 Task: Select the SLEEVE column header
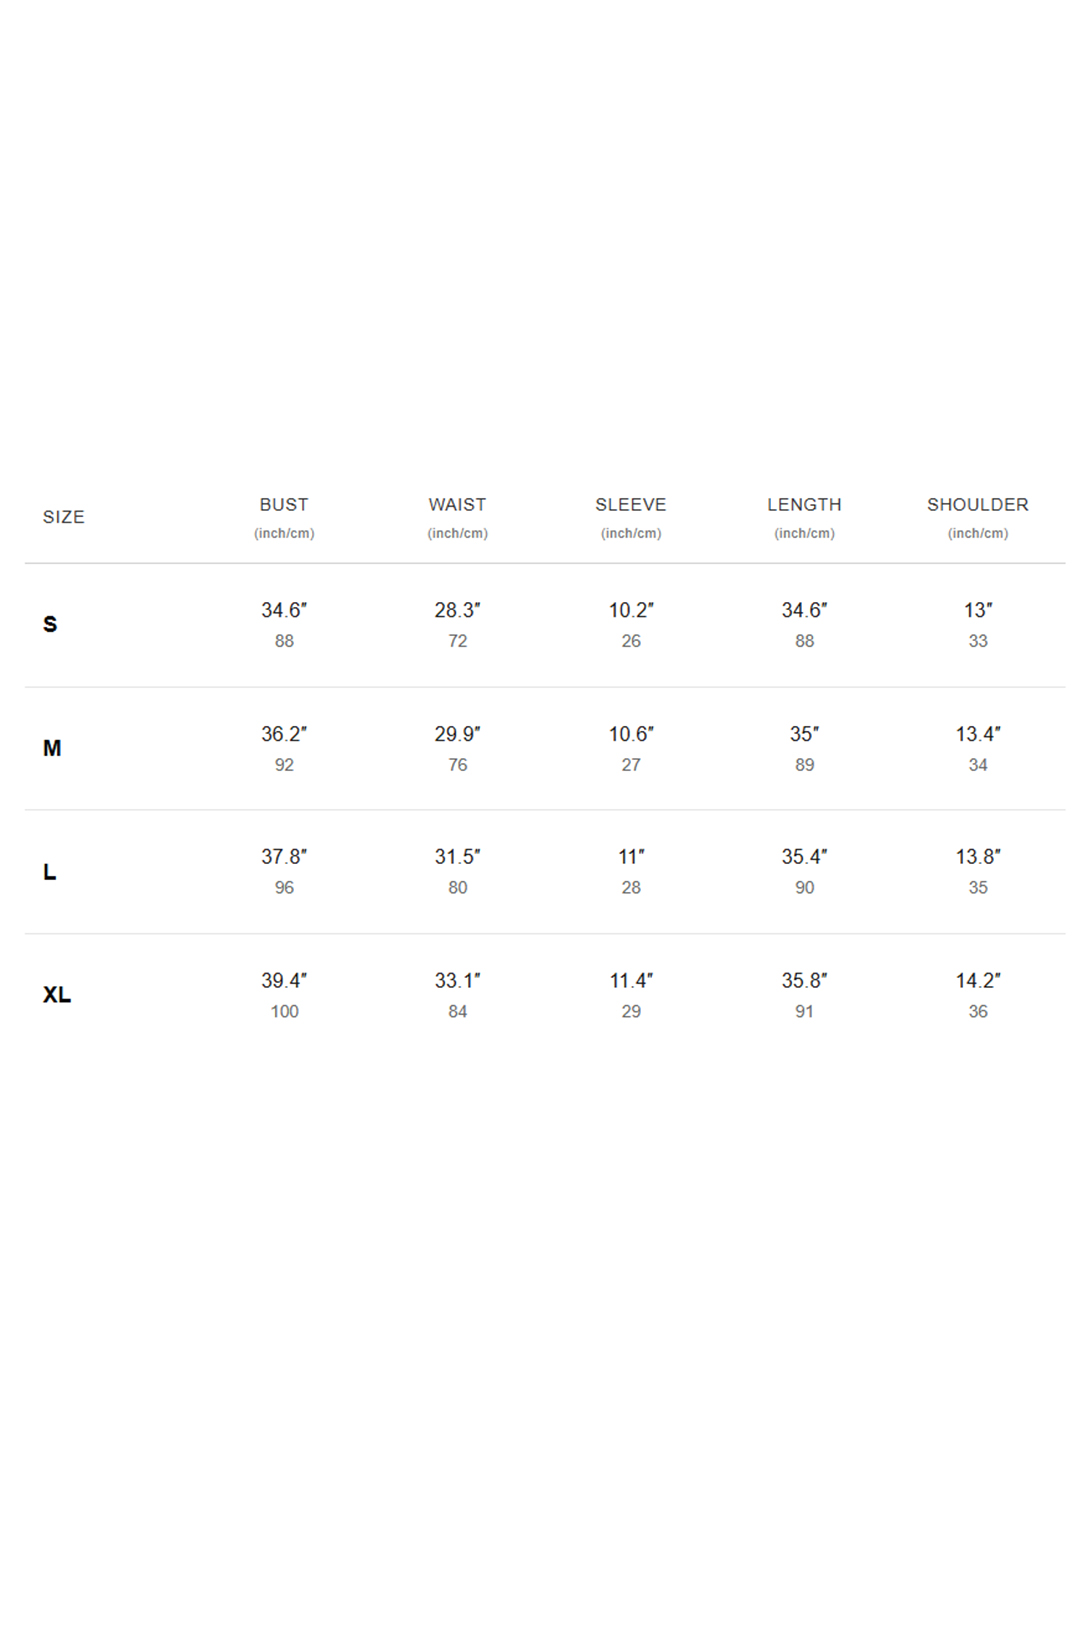(x=631, y=505)
